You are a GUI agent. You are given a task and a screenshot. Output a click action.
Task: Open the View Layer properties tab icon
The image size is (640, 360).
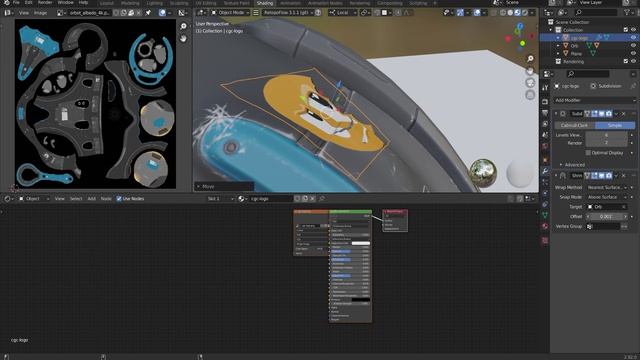pos(545,124)
